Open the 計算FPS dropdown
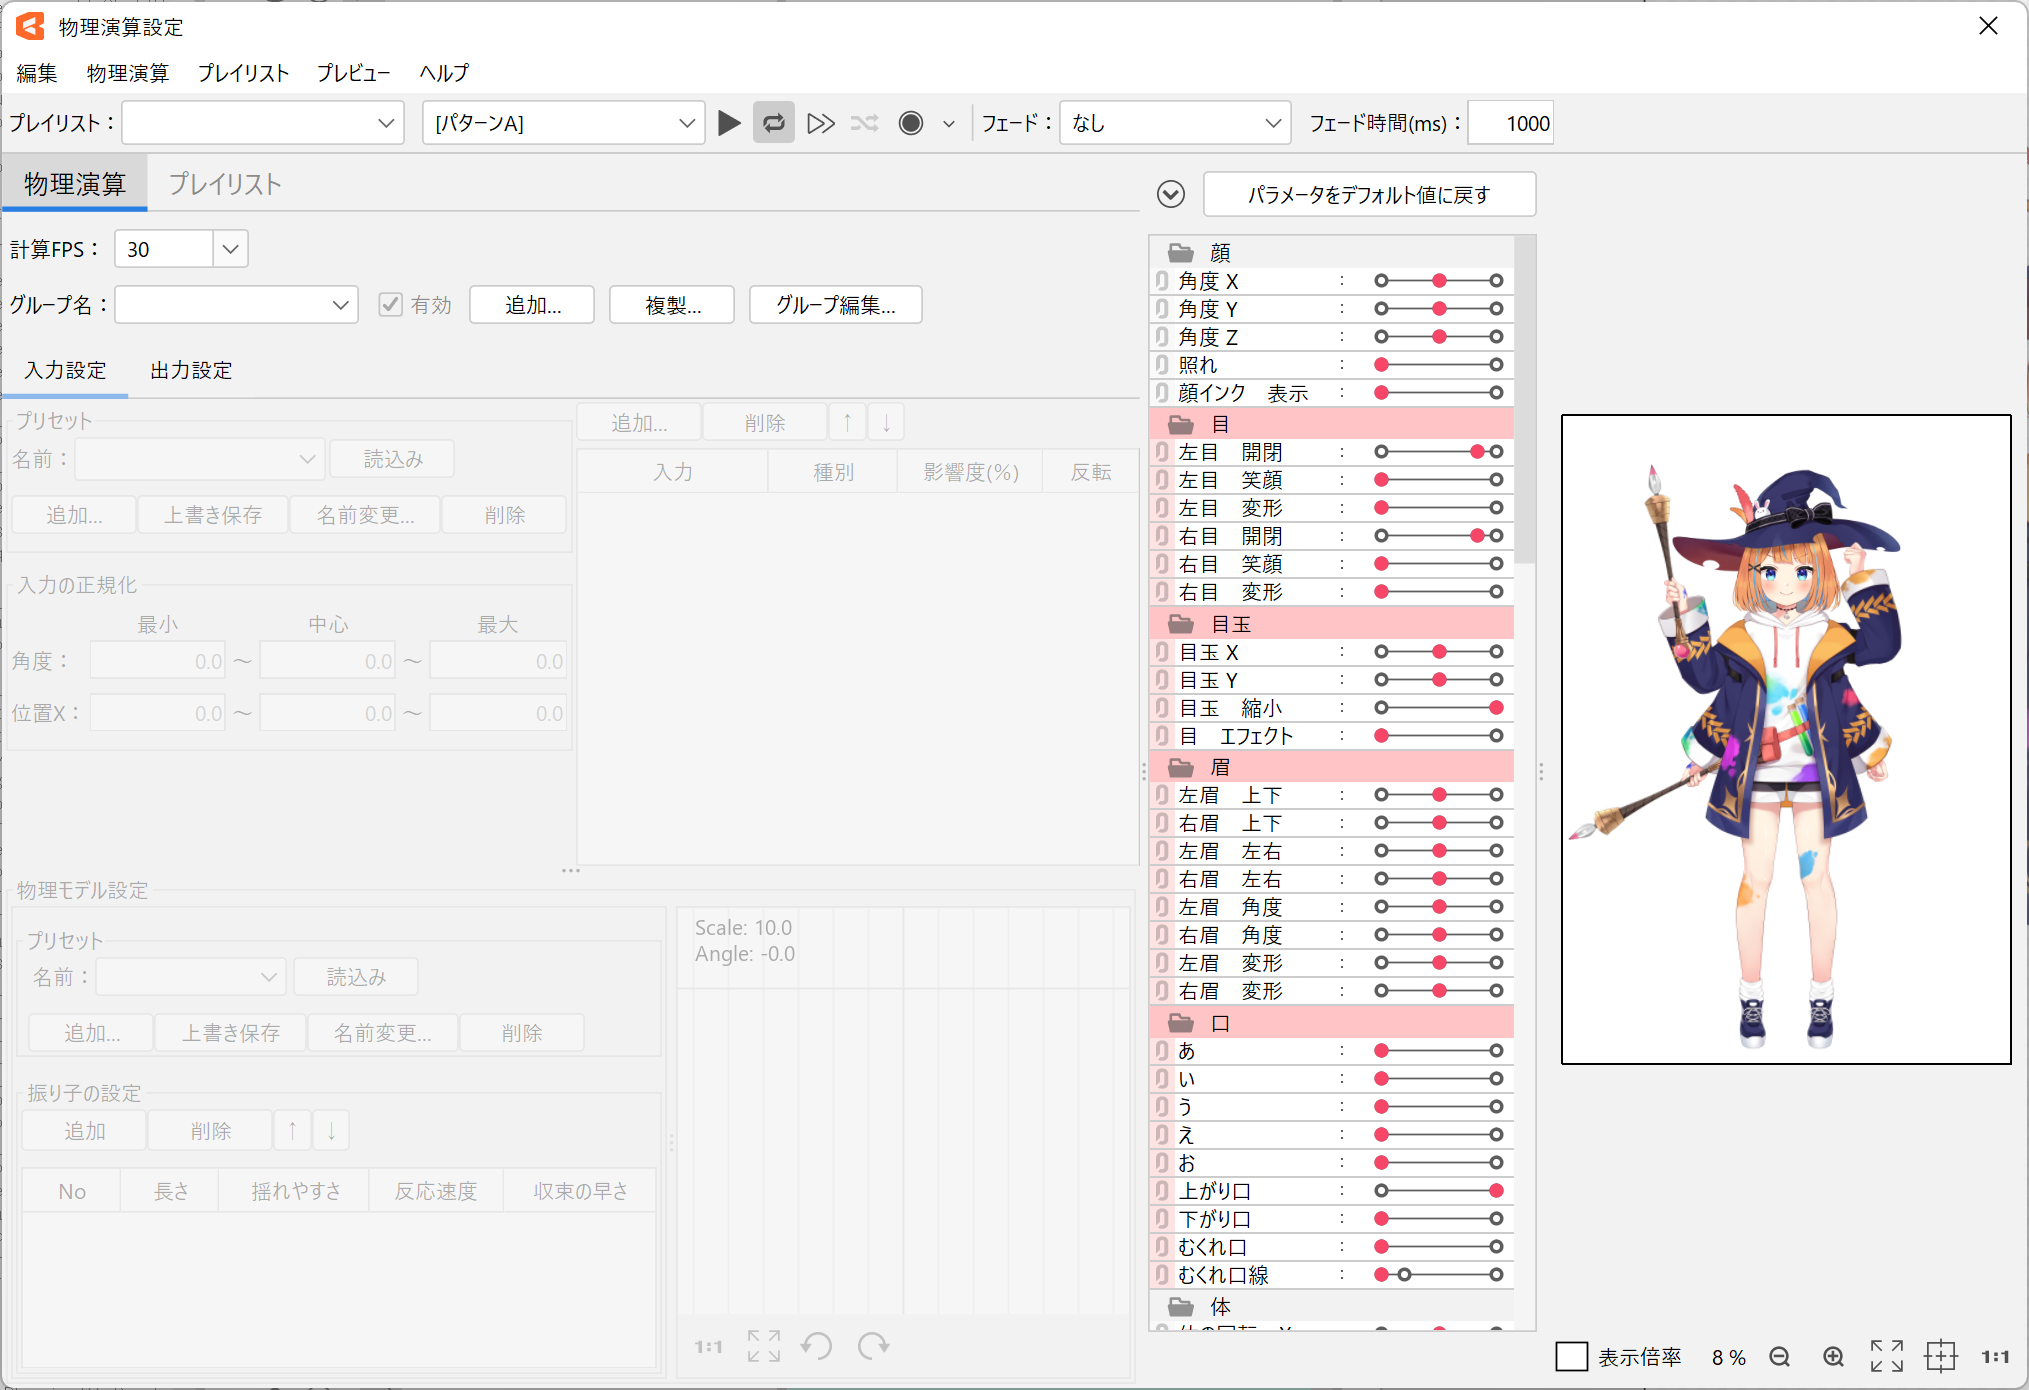The image size is (2029, 1390). (230, 249)
